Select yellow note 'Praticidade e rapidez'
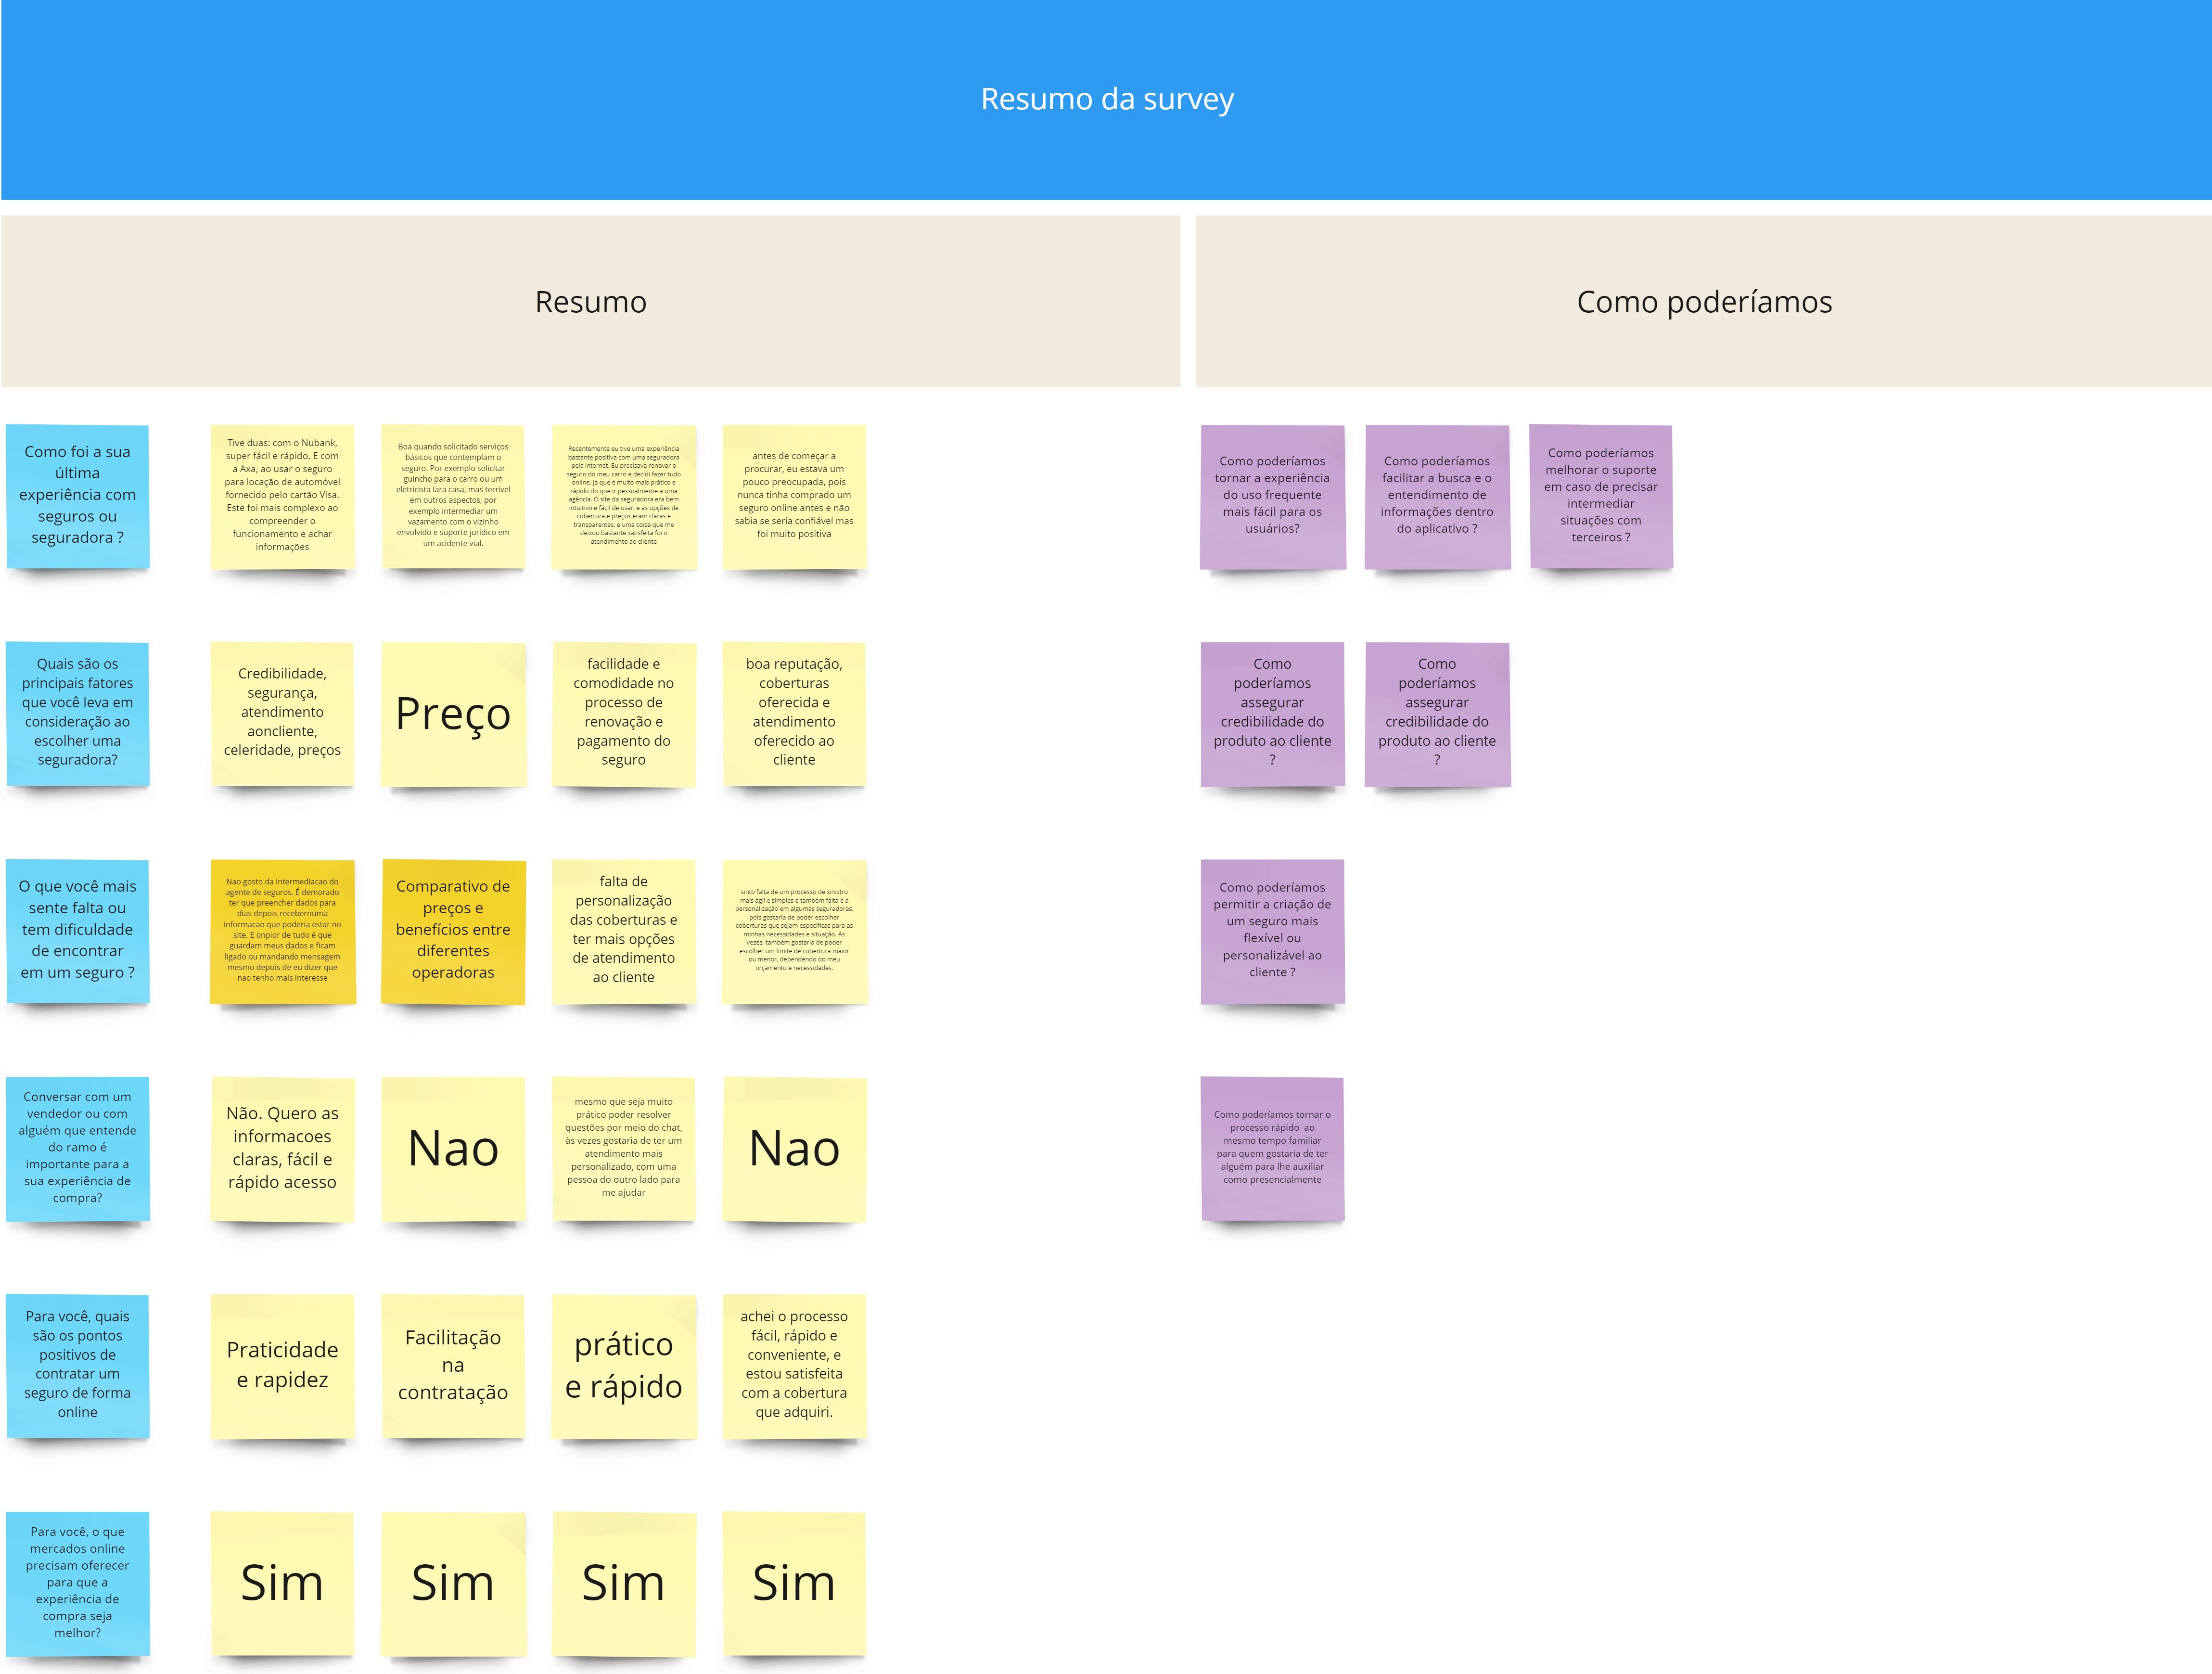The height and width of the screenshot is (1674, 2212). pyautogui.click(x=282, y=1365)
